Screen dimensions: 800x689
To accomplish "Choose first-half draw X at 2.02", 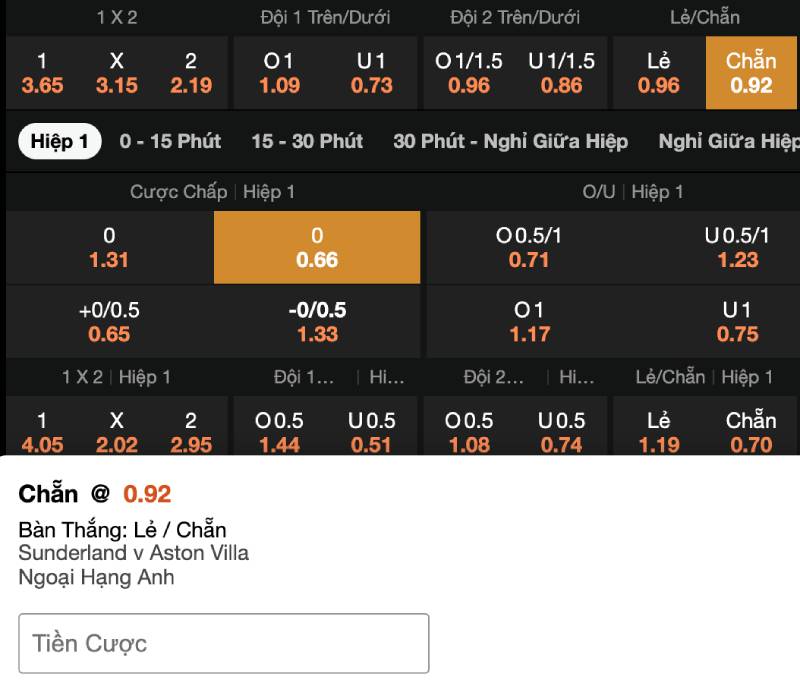I will [117, 432].
